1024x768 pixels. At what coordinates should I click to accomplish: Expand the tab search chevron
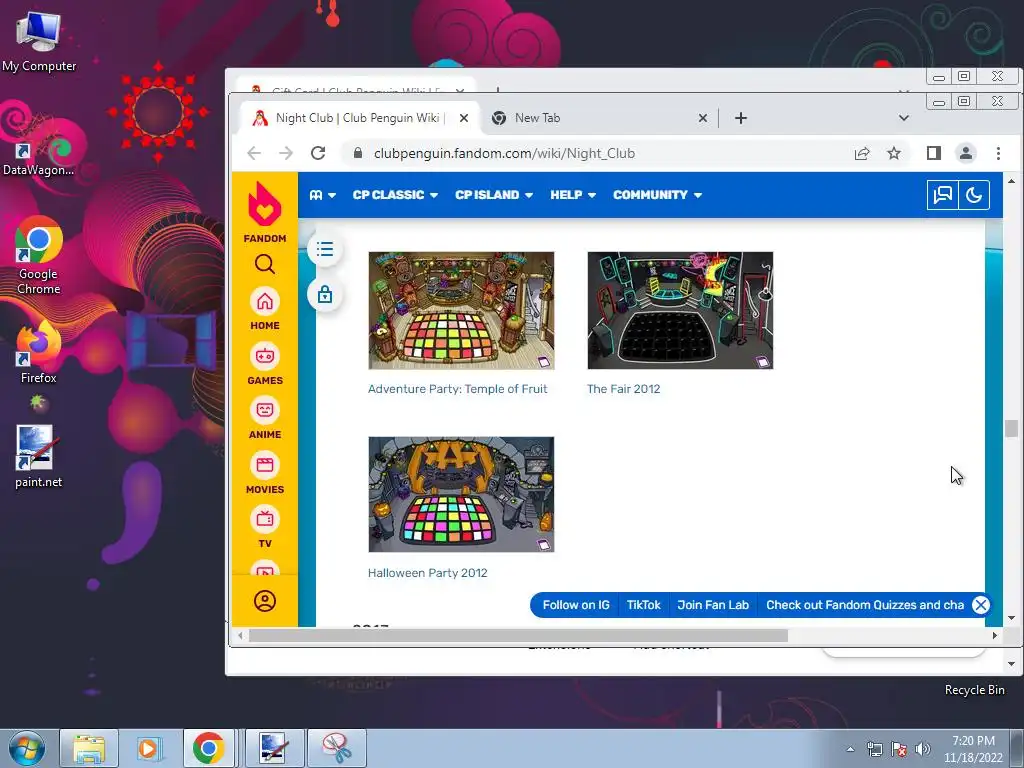tap(904, 118)
